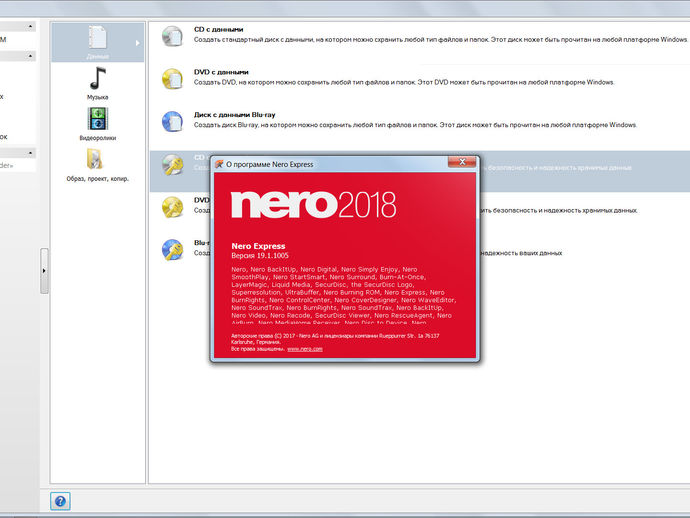
Task: Click the DVD с данными disc icon
Action: 172,79
